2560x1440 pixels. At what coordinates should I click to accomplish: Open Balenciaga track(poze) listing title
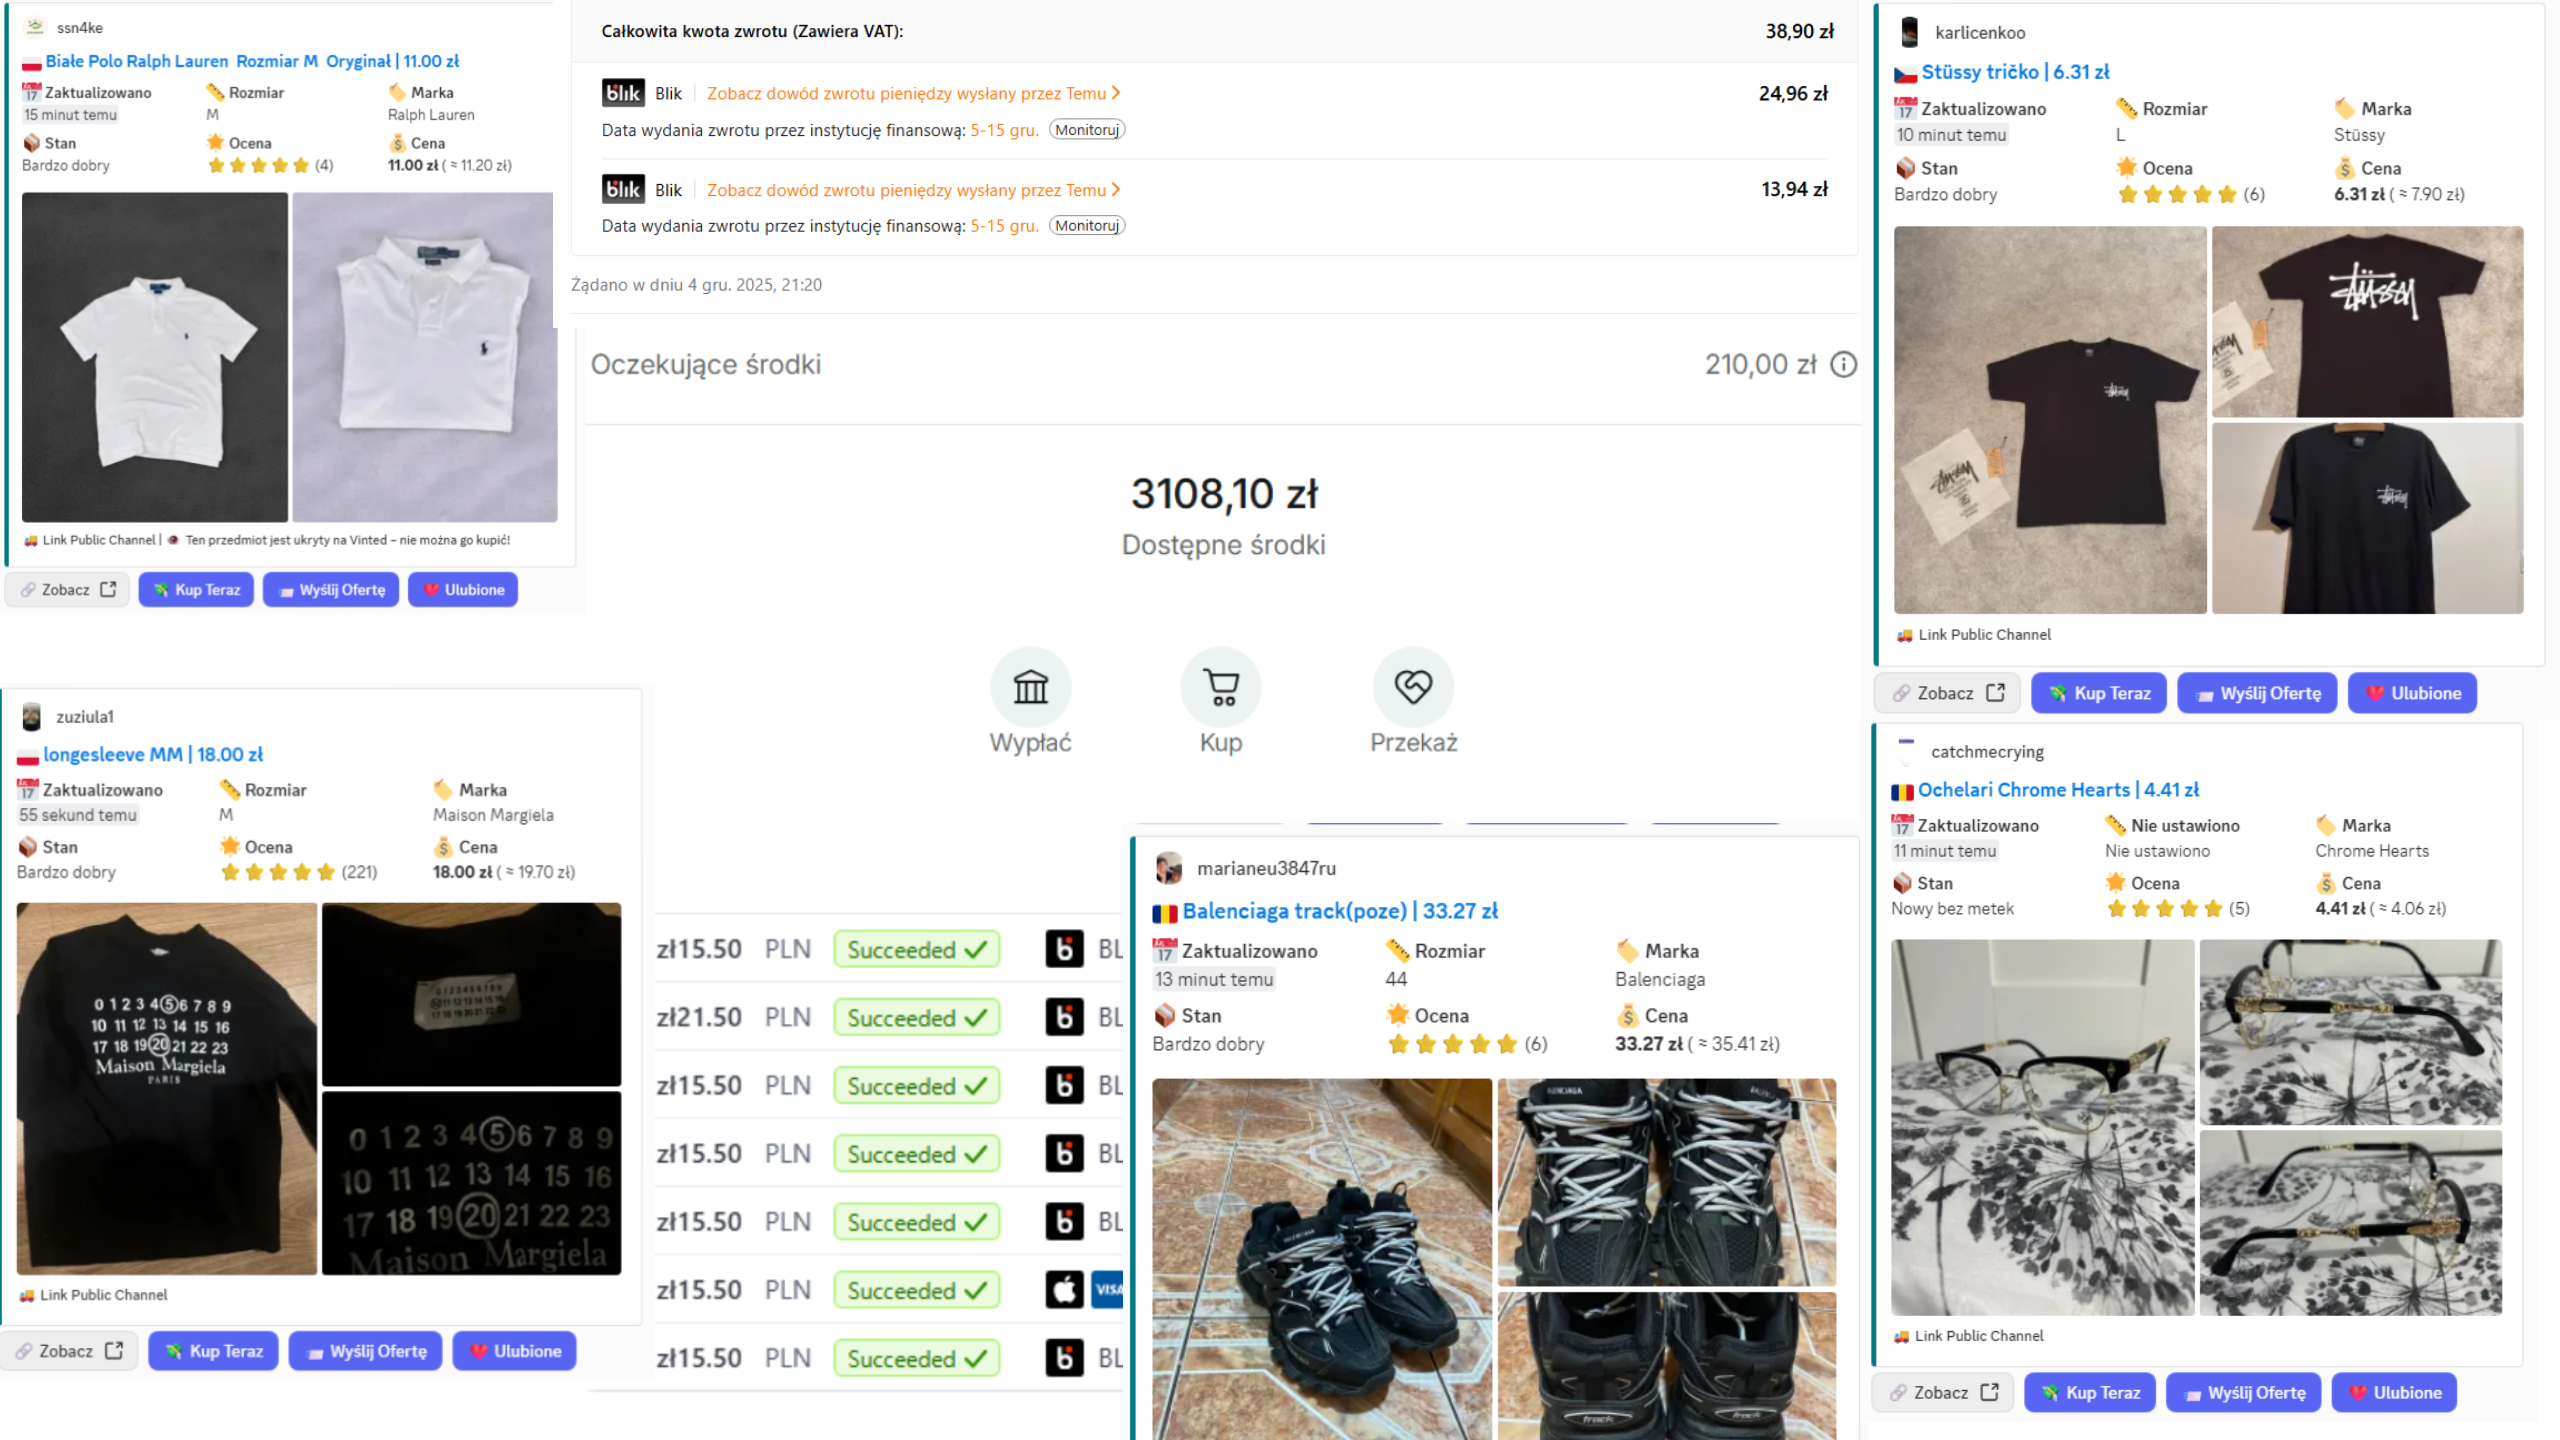coord(1339,911)
